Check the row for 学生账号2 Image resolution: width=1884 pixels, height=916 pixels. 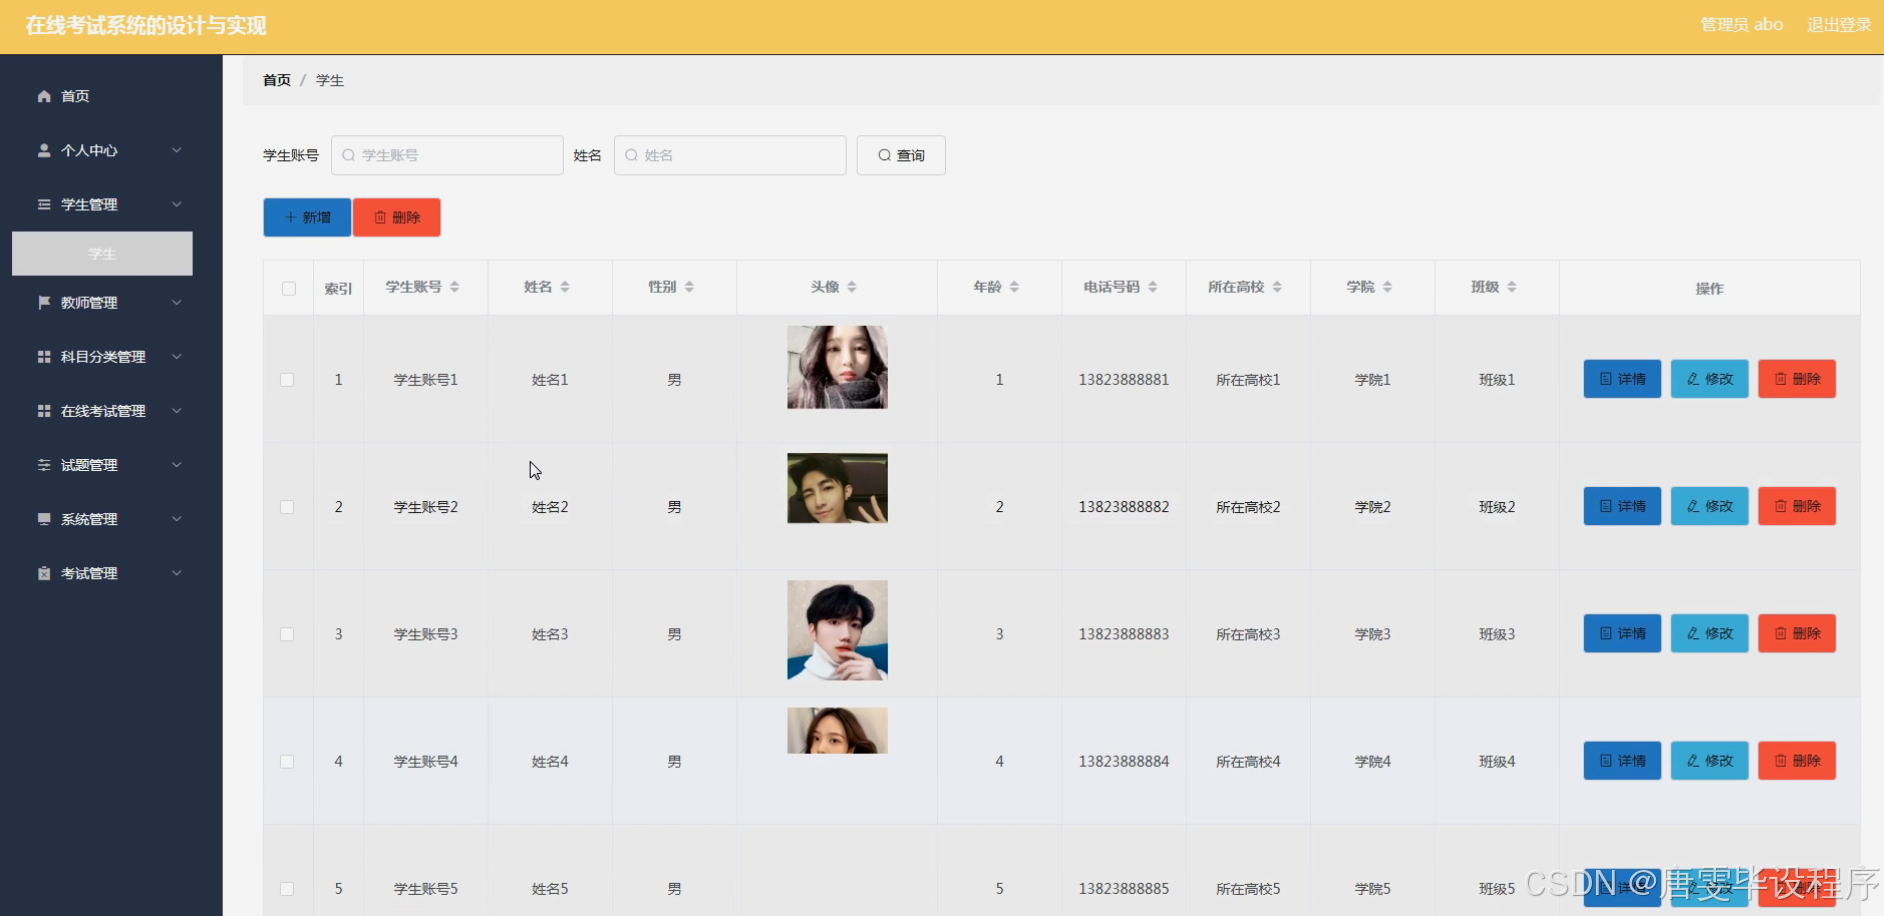[287, 507]
